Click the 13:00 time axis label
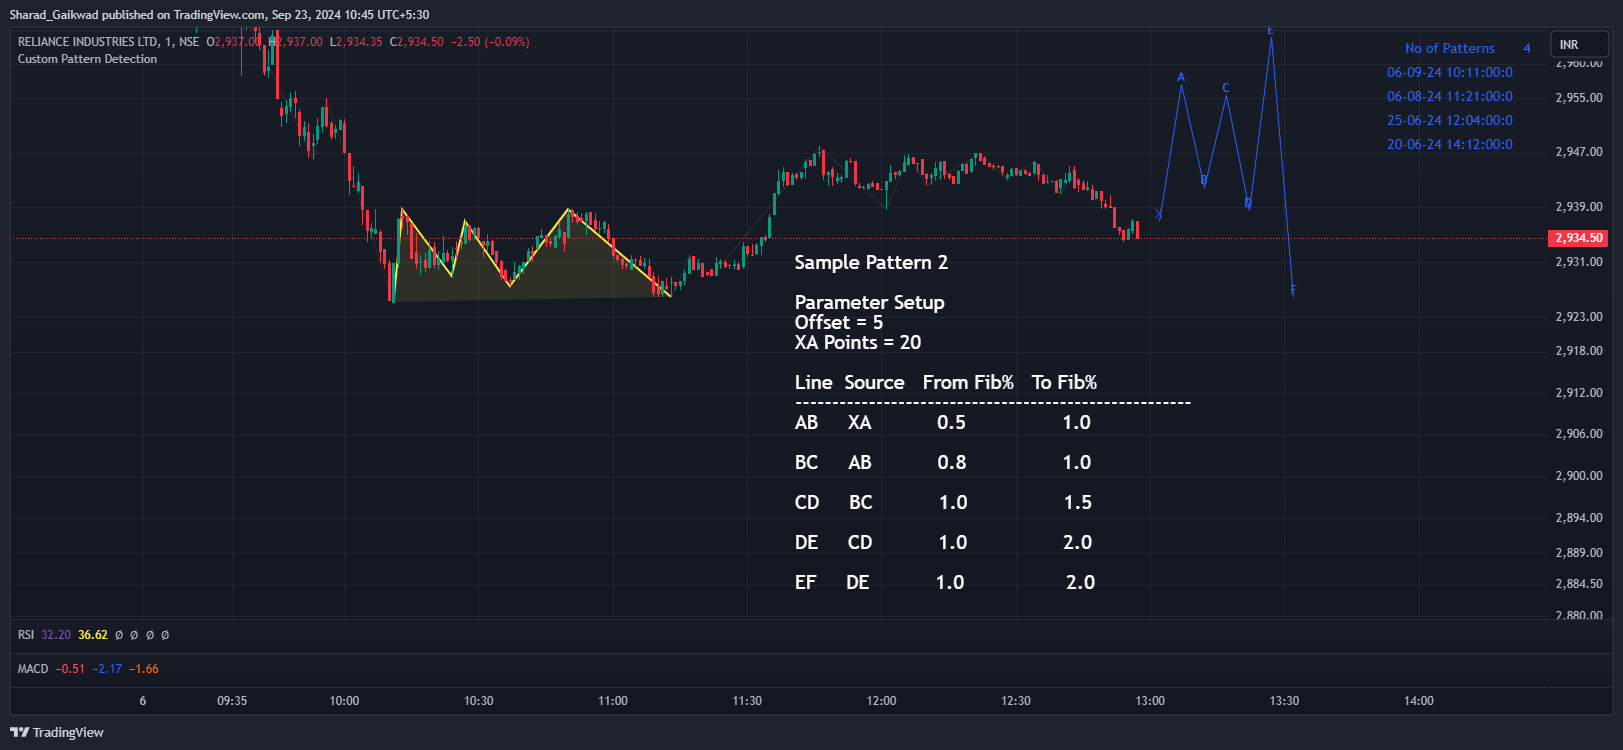 [x=1150, y=701]
